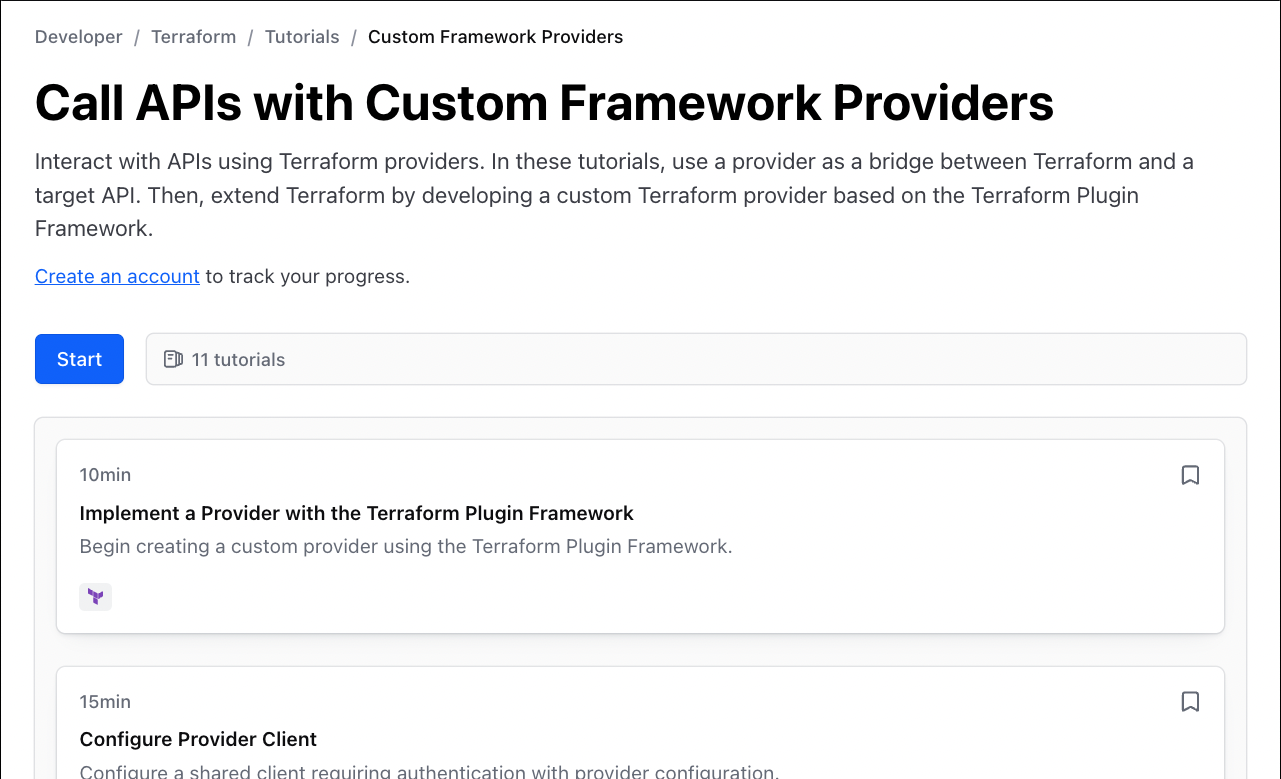
Task: Click the 15min duration label
Action: (x=105, y=702)
